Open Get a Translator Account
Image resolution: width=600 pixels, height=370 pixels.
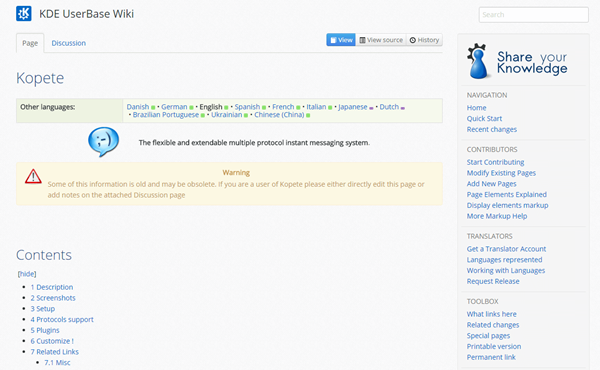(506, 249)
